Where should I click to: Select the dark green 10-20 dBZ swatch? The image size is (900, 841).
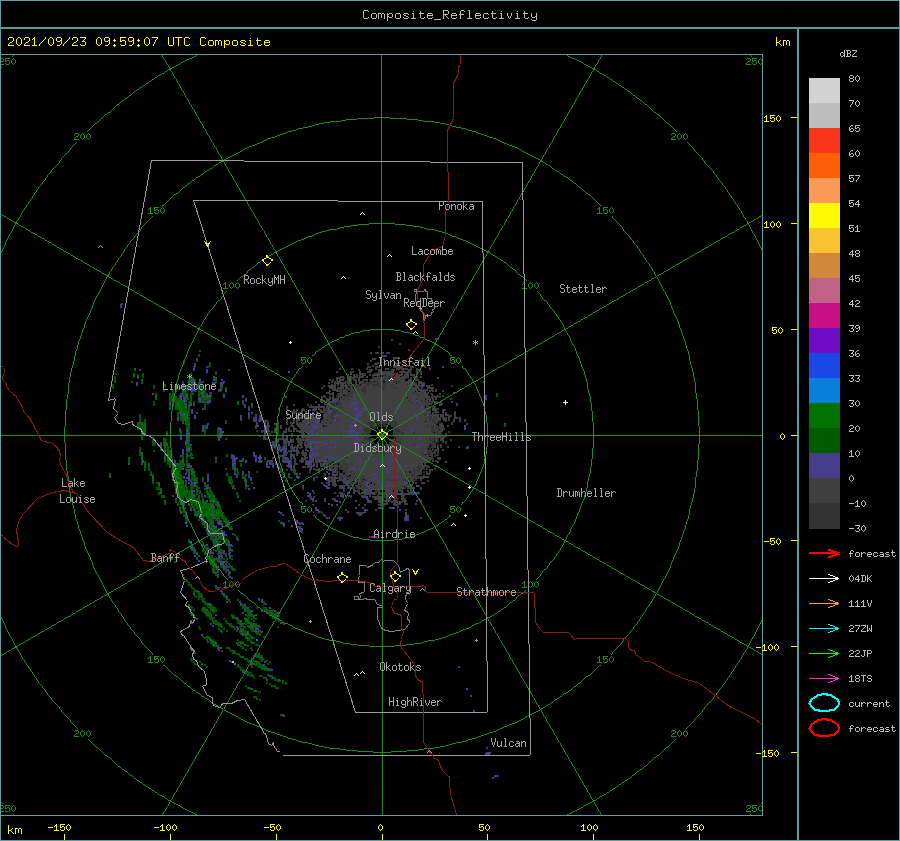point(824,440)
